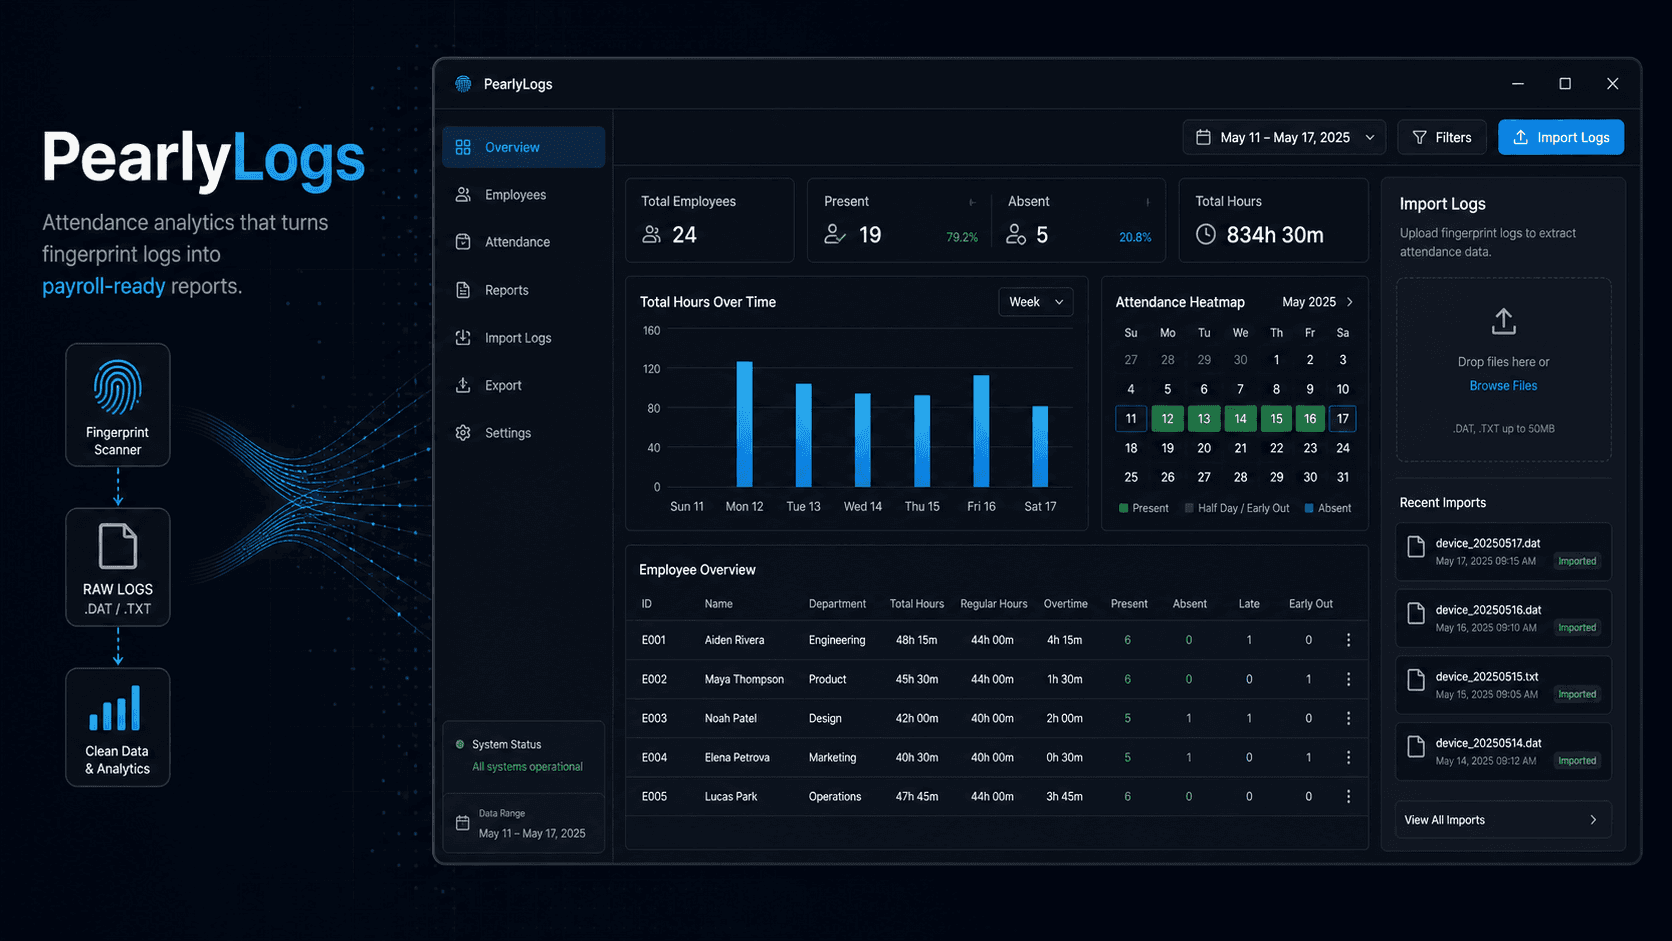The width and height of the screenshot is (1672, 941).
Task: Open row menu for Maya Thompson
Action: pyautogui.click(x=1348, y=679)
